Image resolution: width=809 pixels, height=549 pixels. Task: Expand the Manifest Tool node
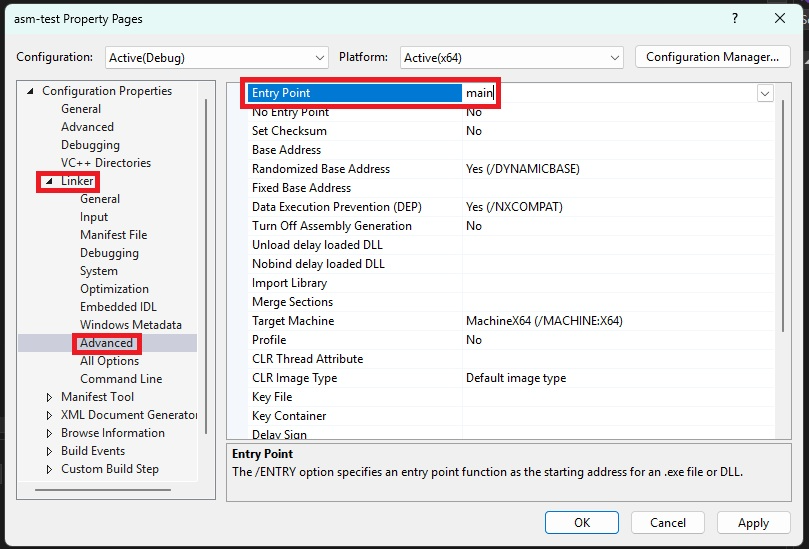[x=50, y=397]
